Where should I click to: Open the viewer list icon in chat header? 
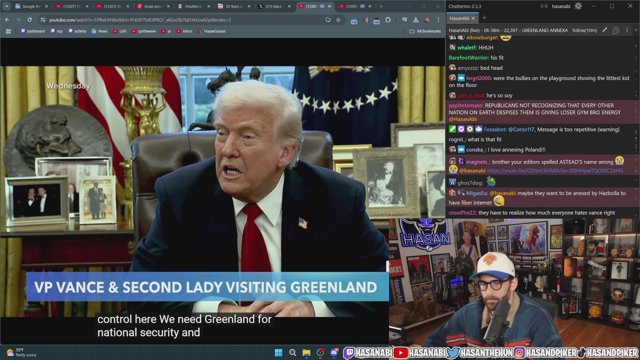[616, 30]
